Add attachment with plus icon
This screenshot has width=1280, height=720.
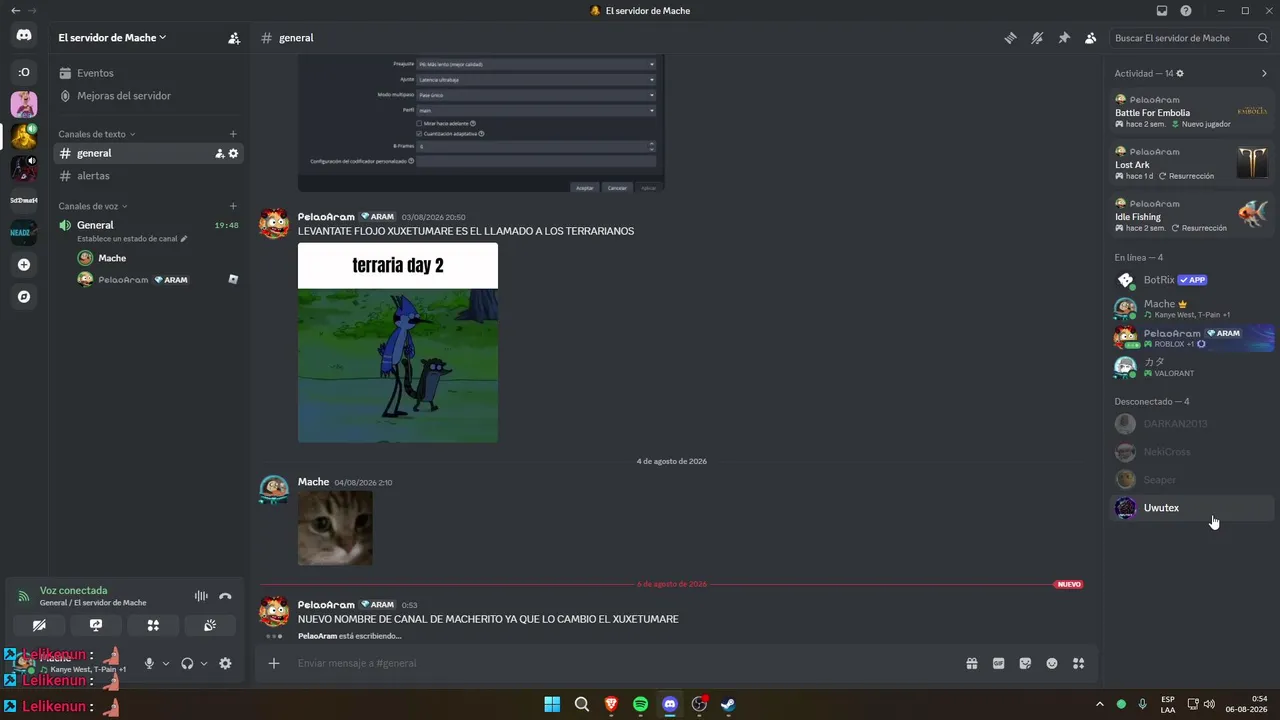coord(274,663)
